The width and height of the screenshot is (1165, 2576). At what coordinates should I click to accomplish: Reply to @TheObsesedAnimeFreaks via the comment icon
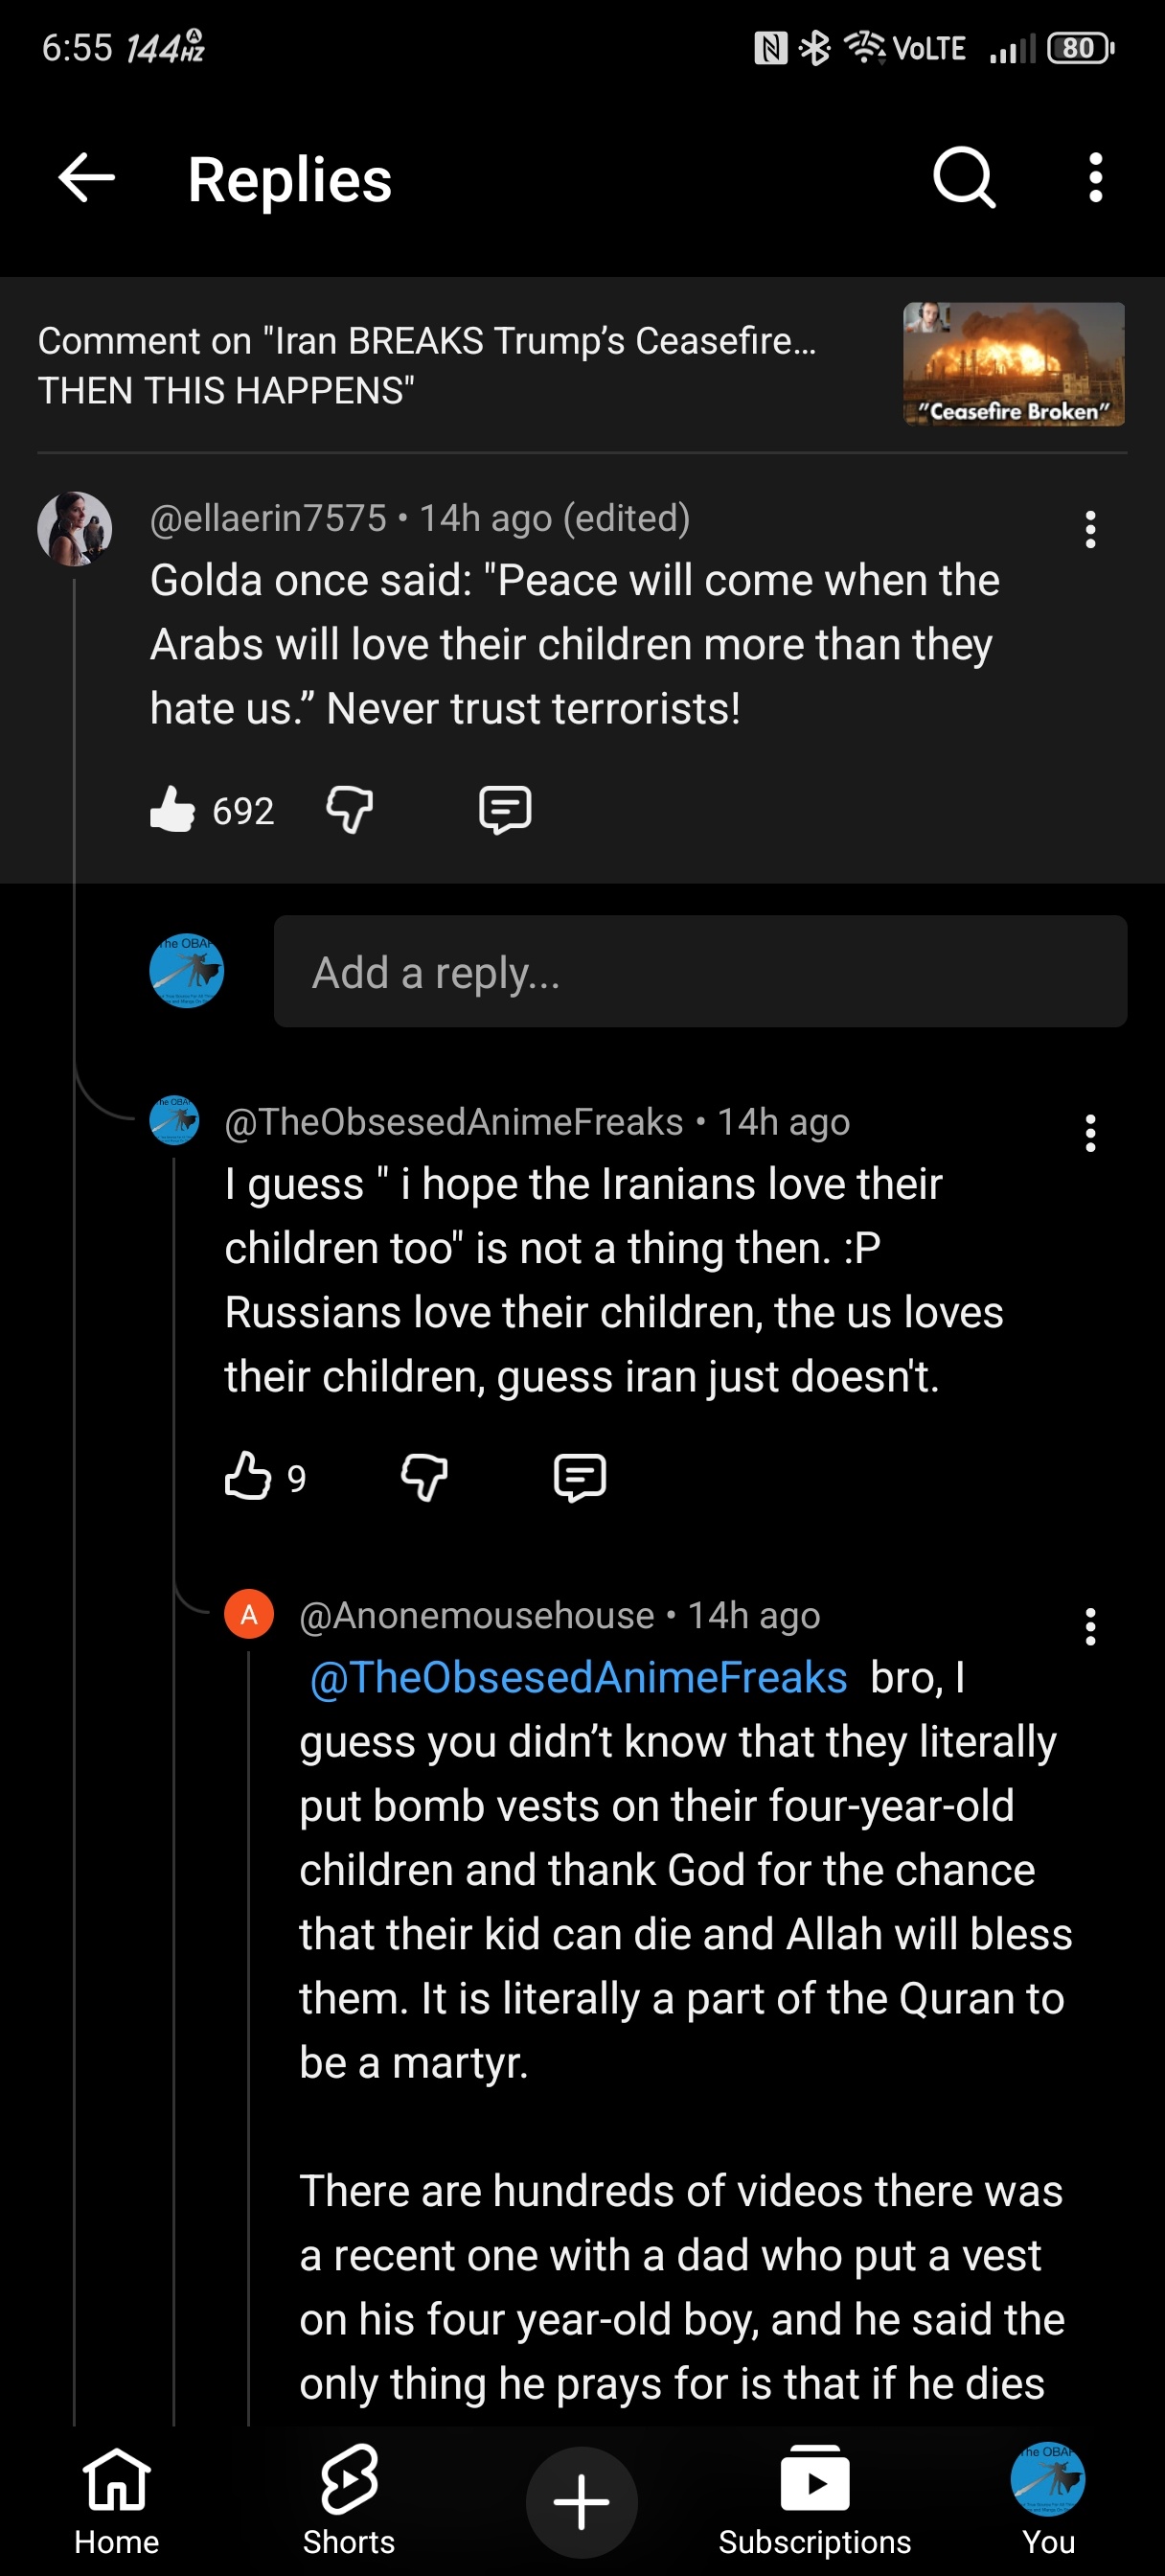point(580,1476)
